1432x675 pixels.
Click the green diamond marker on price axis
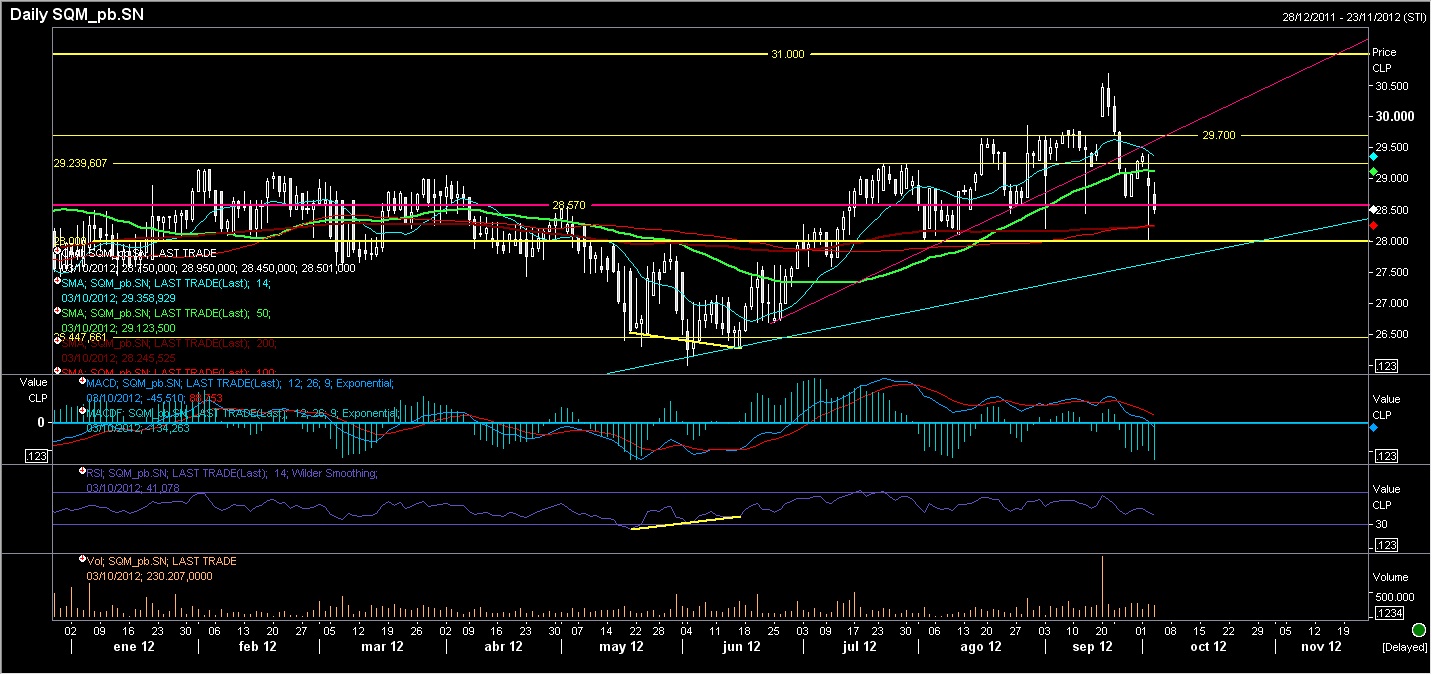click(1373, 172)
